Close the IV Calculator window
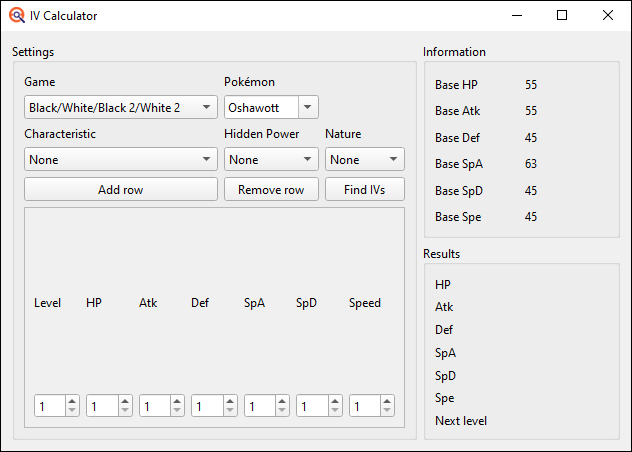 (608, 15)
